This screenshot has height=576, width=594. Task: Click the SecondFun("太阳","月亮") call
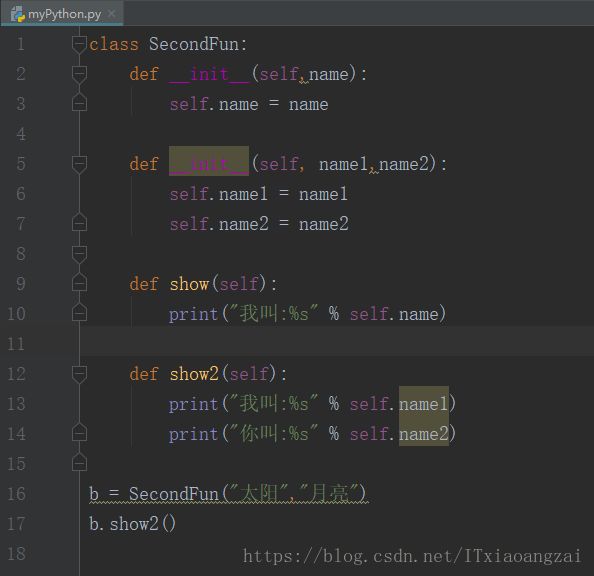click(x=247, y=494)
